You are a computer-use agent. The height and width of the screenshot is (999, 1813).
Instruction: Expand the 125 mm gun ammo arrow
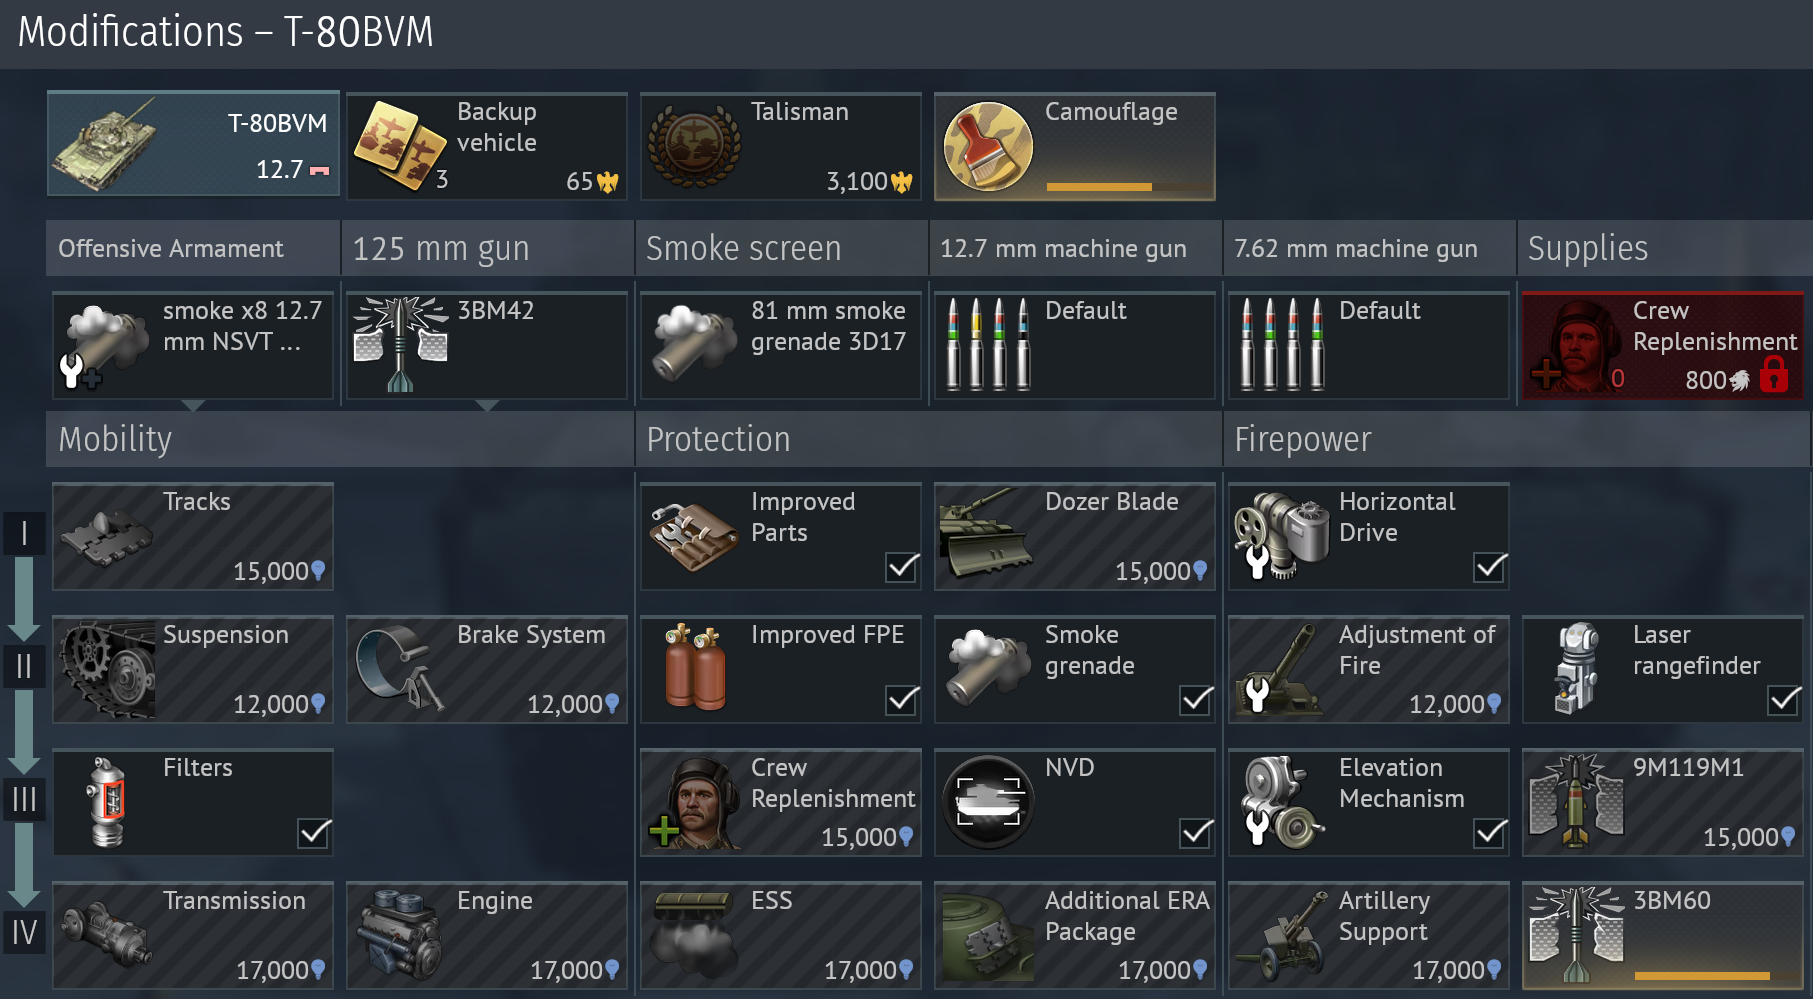487,406
